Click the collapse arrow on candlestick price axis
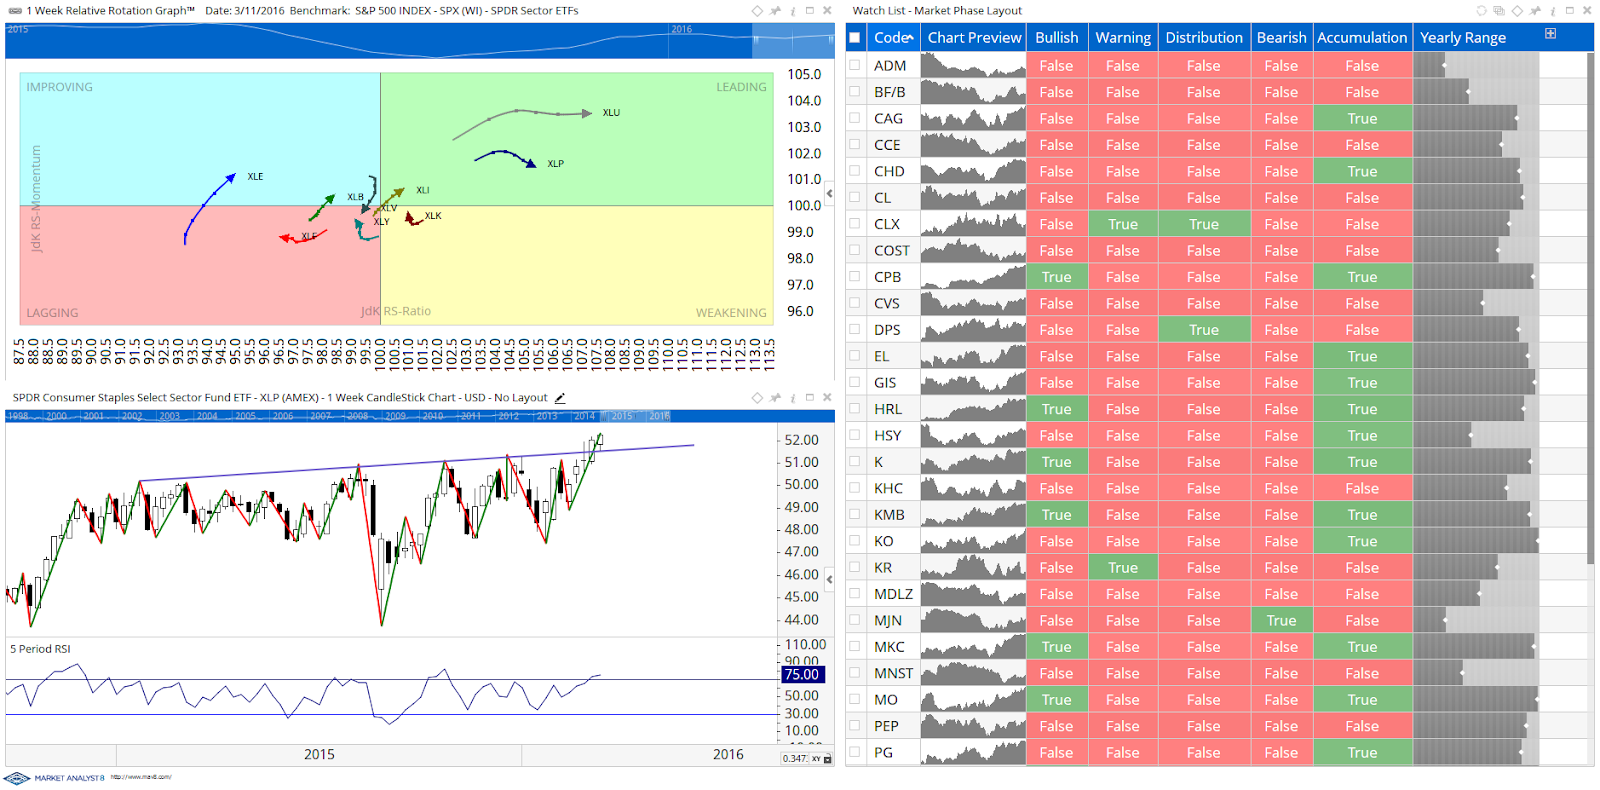Screen dimensions: 1600x790 [829, 579]
